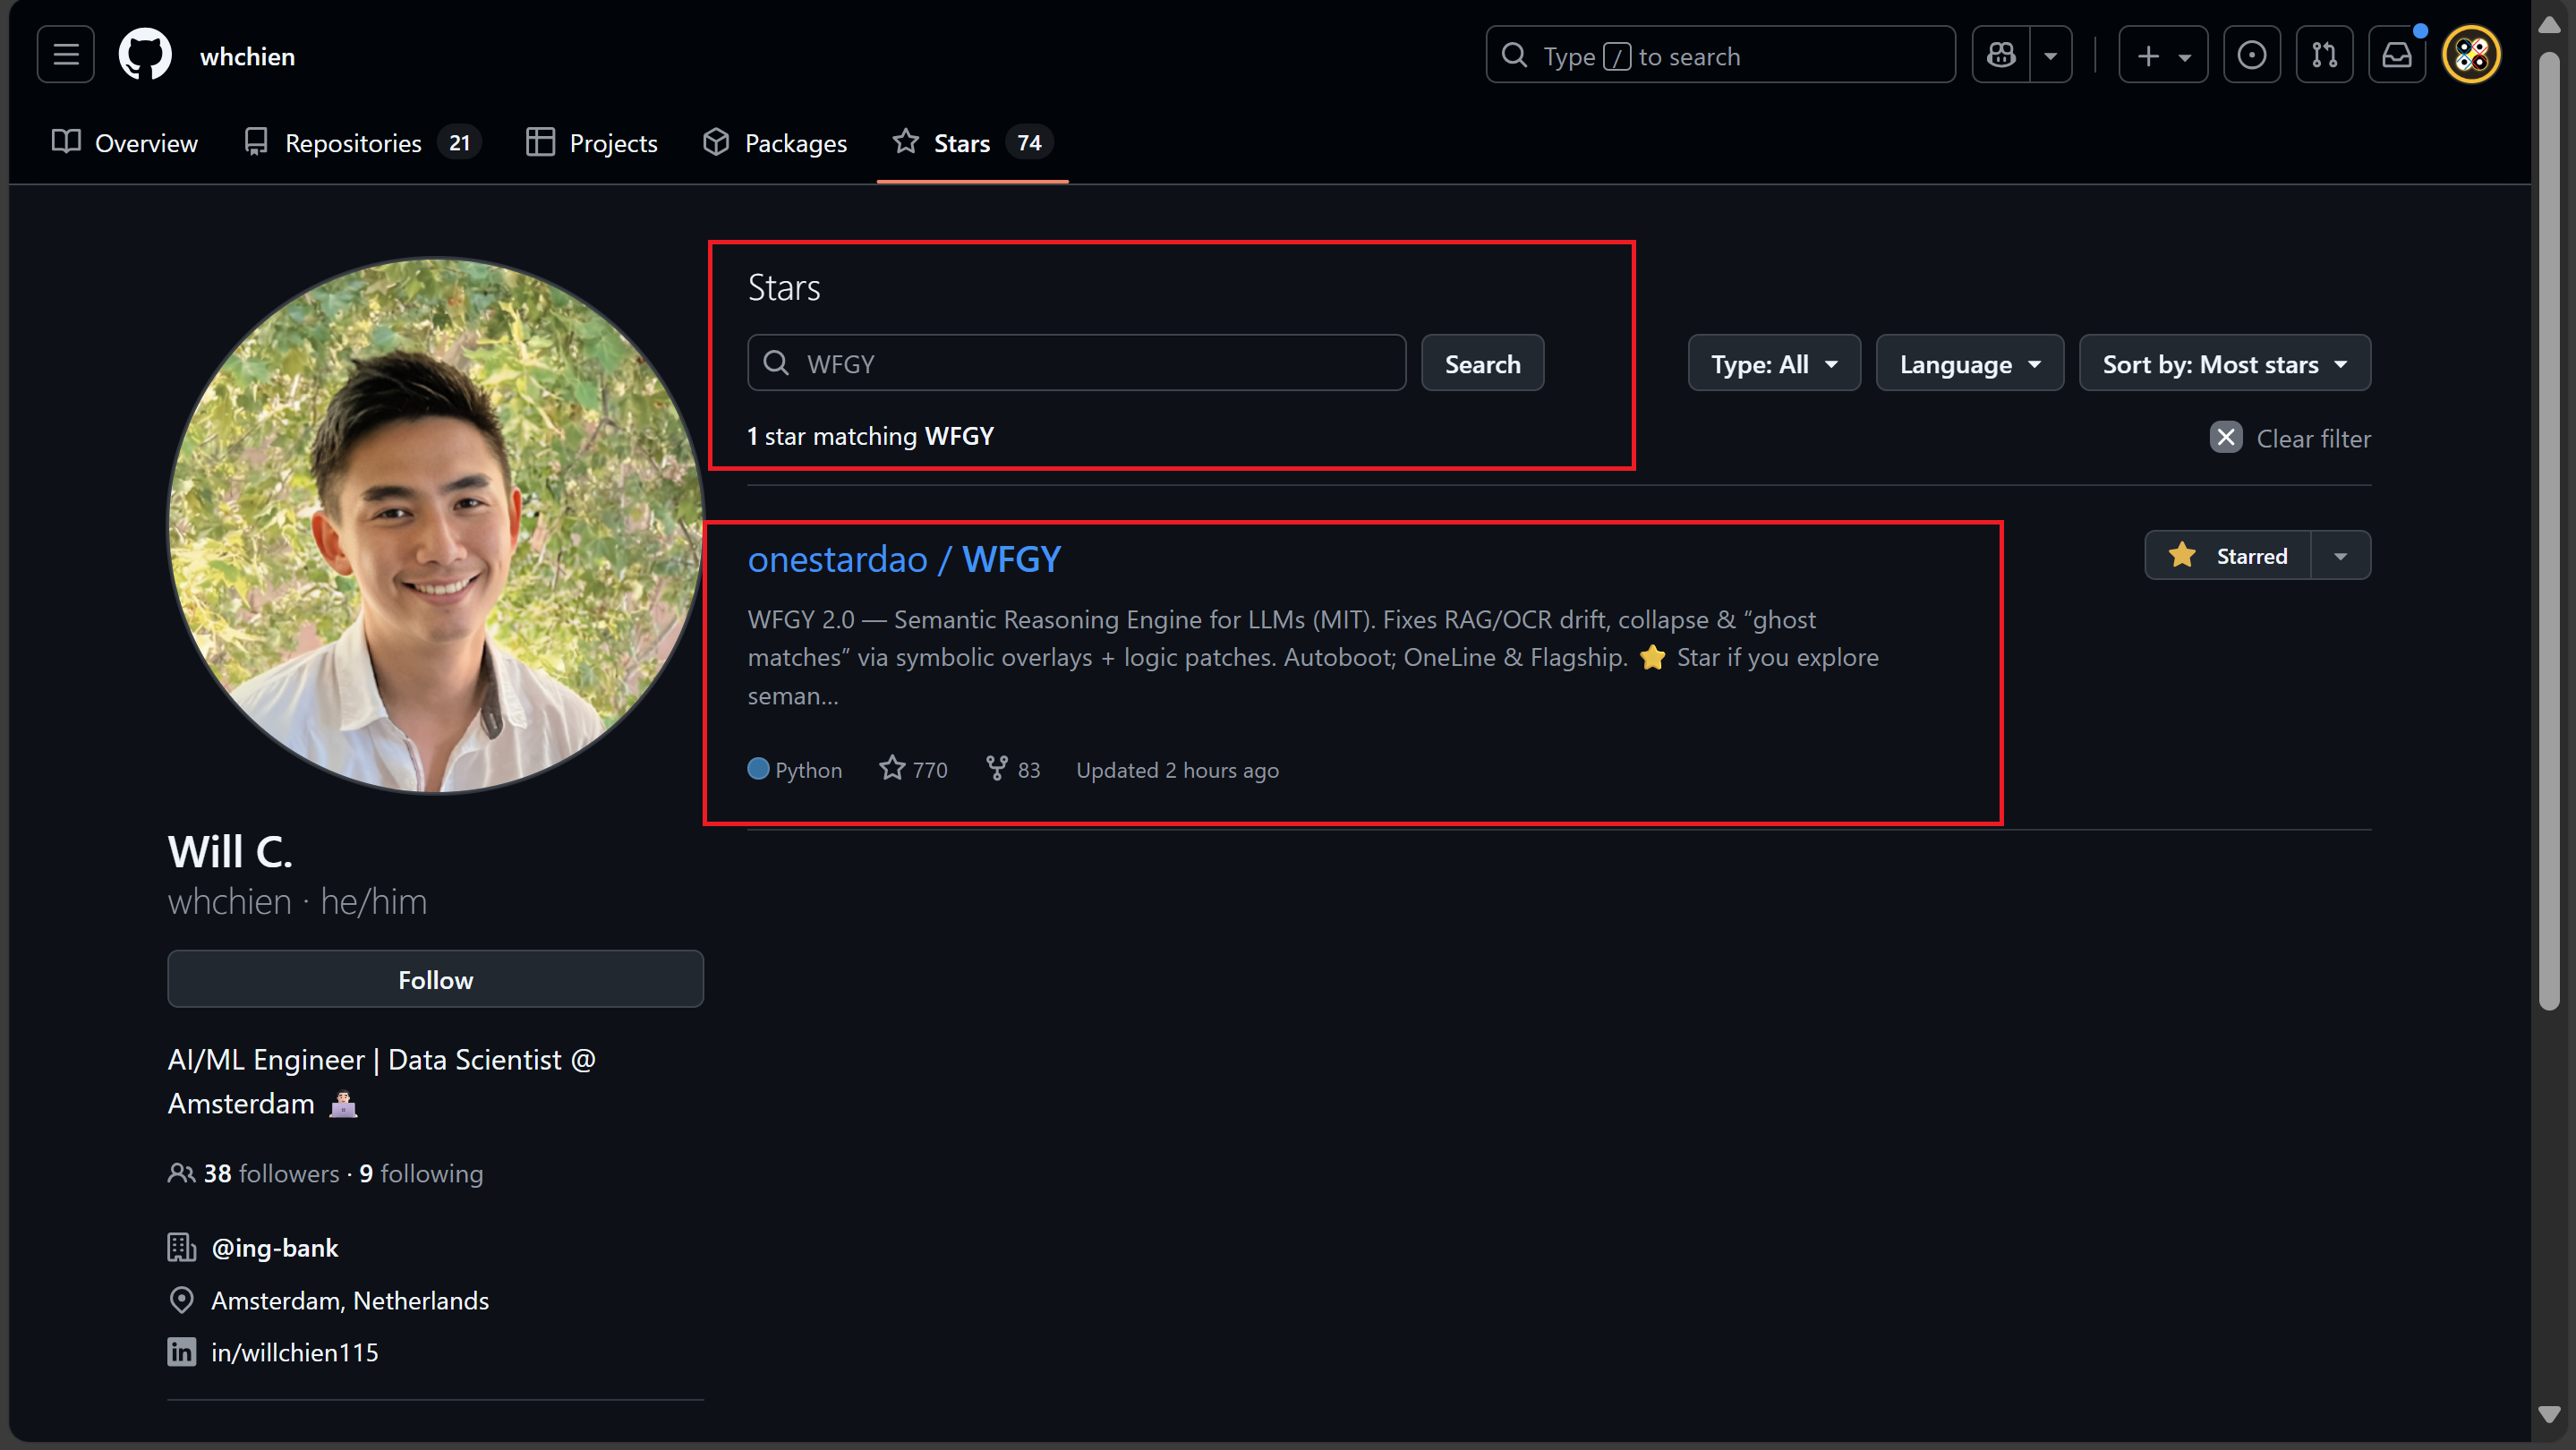This screenshot has height=1450, width=2576.
Task: Expand the Type: All dropdown
Action: point(1773,364)
